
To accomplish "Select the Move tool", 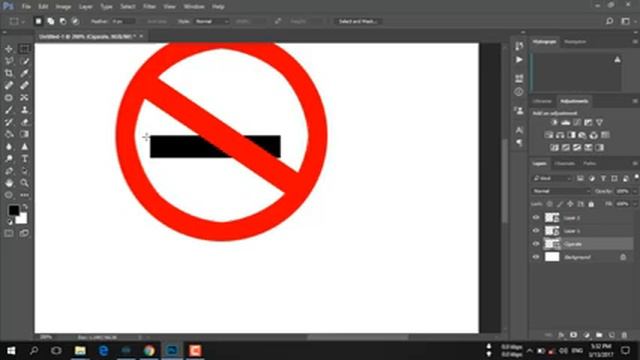I will coord(9,49).
